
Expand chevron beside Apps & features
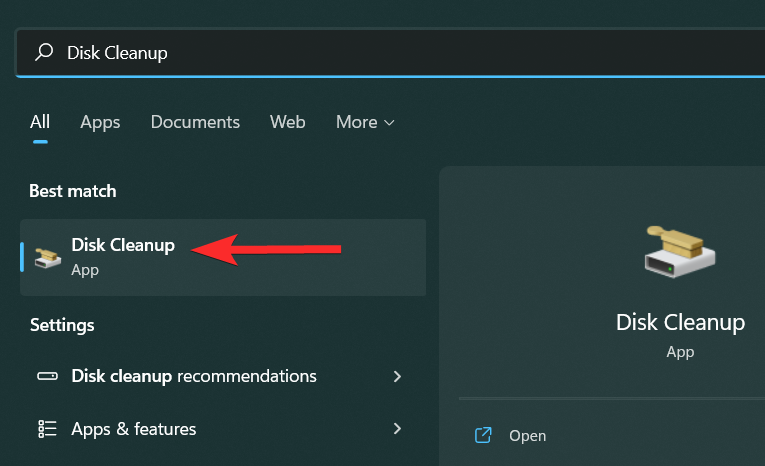(397, 429)
